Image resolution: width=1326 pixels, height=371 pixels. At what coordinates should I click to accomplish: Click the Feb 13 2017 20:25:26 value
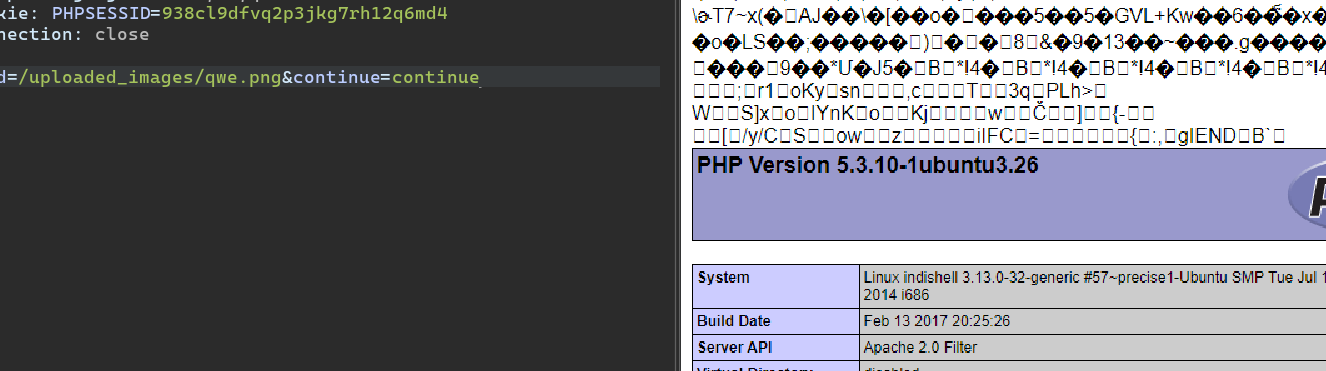coord(936,321)
